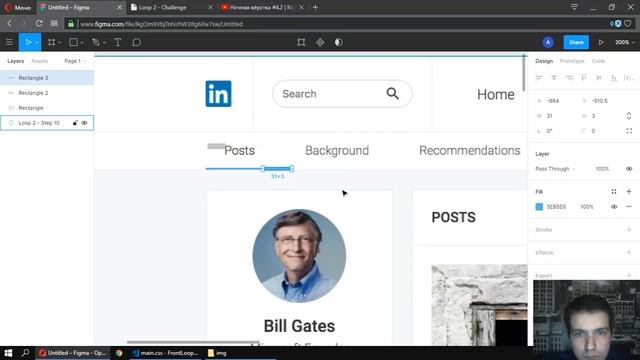
Task: Switch to Assets tab
Action: [40, 61]
